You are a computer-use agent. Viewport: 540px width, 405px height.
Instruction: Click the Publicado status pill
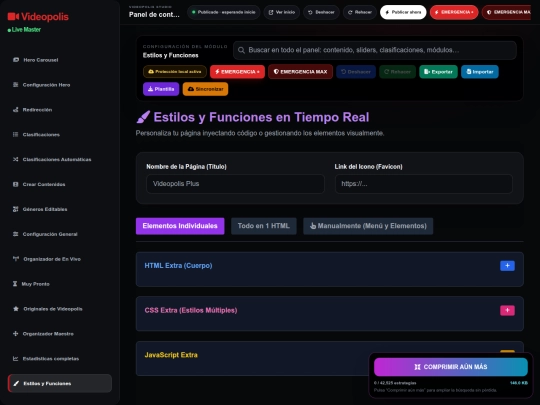coord(224,12)
